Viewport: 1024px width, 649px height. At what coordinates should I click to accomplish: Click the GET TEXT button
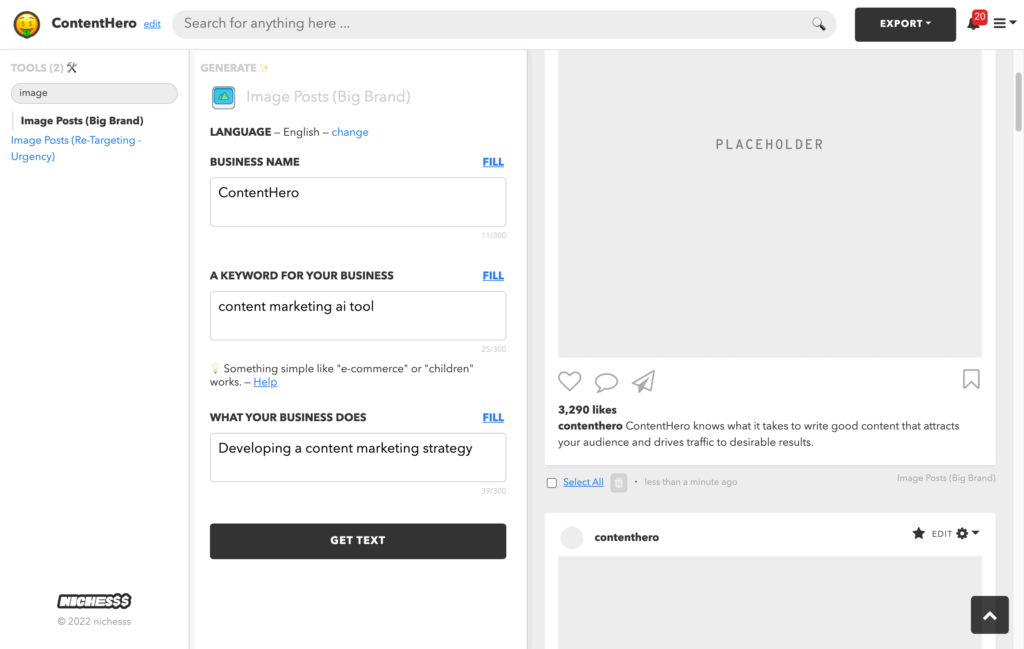(358, 541)
